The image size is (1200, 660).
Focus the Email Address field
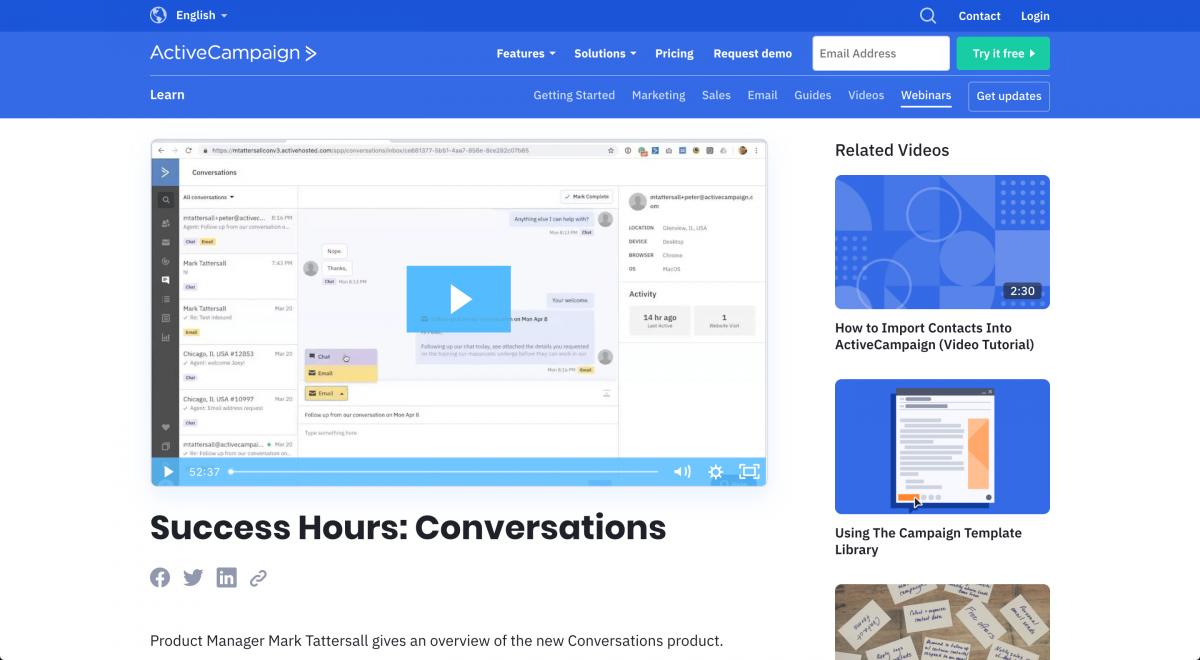pos(881,54)
